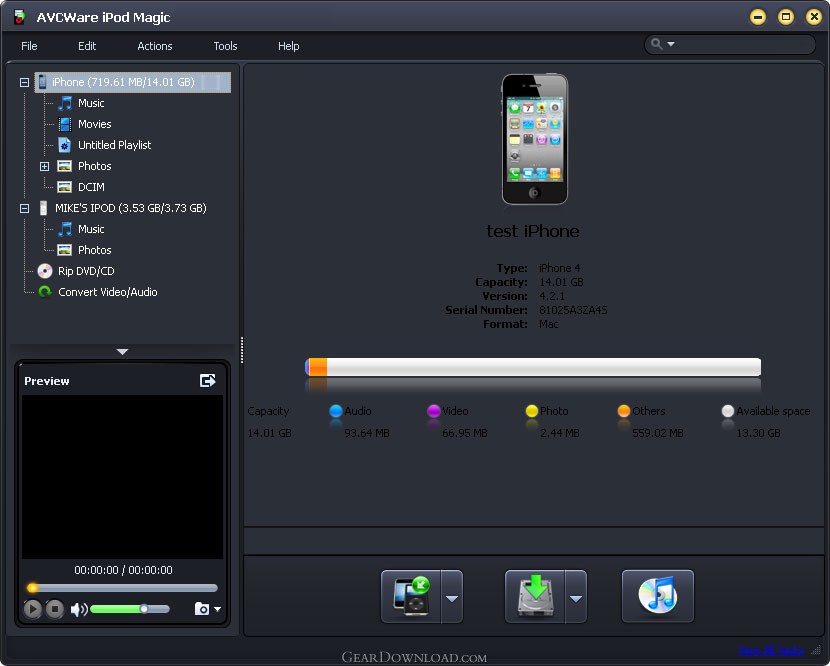Click the copy files to device button
830x666 pixels.
click(411, 596)
